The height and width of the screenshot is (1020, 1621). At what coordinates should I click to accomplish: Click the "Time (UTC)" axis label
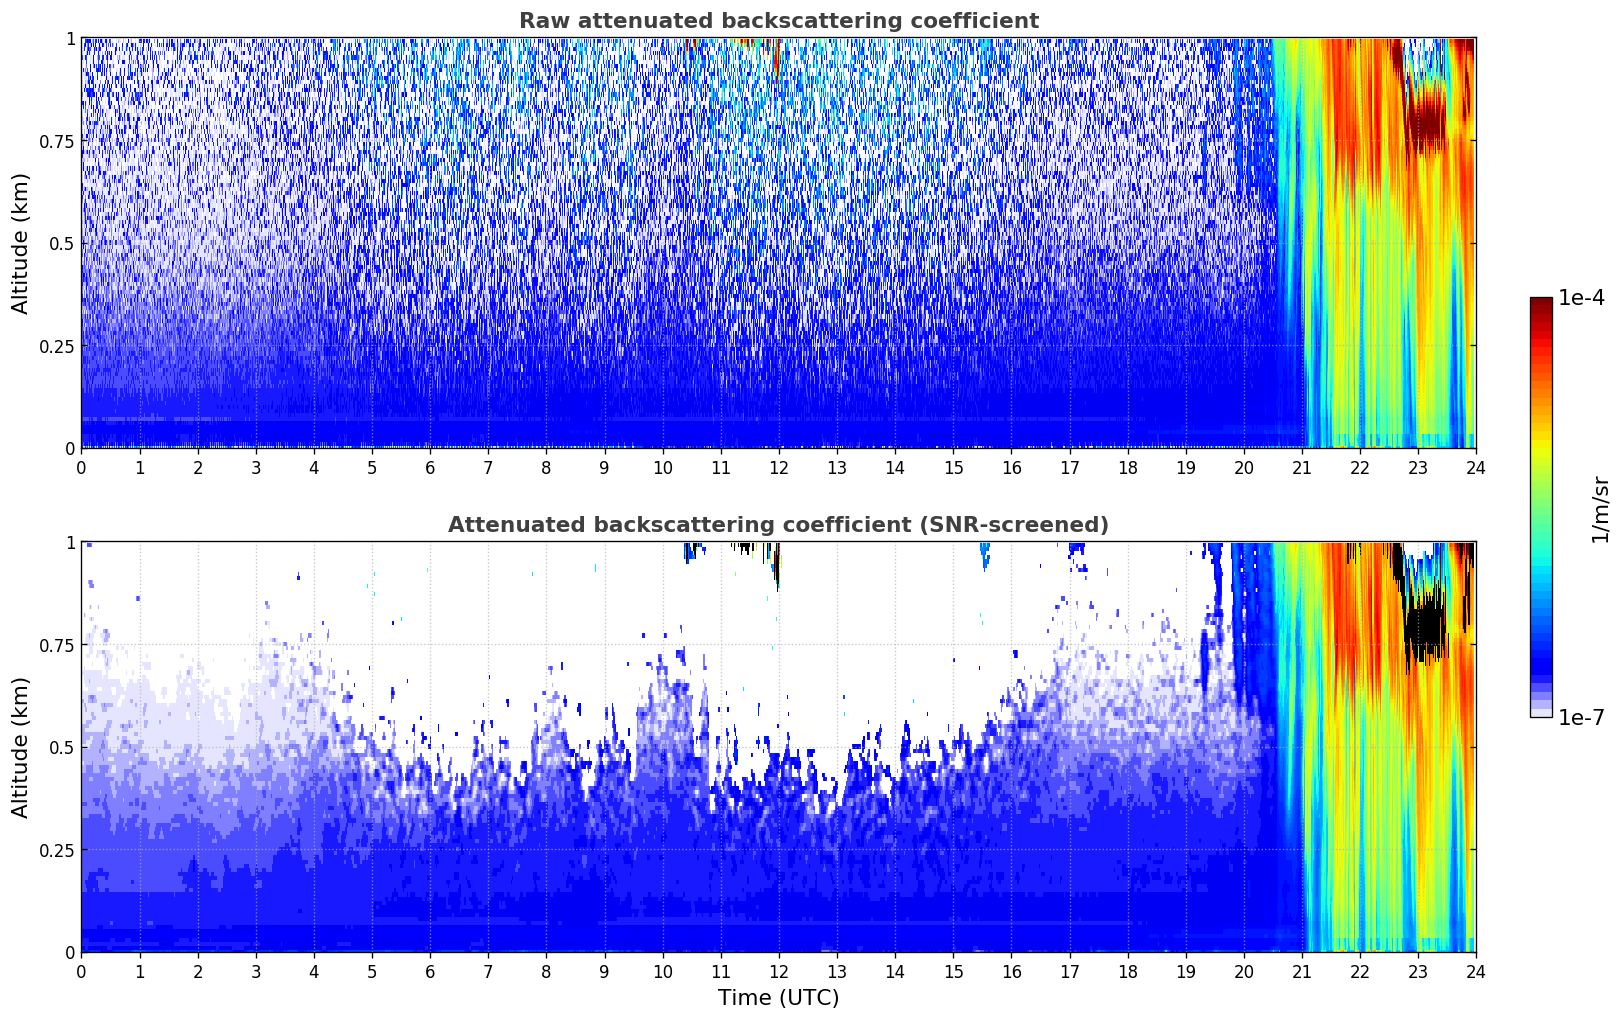point(778,998)
